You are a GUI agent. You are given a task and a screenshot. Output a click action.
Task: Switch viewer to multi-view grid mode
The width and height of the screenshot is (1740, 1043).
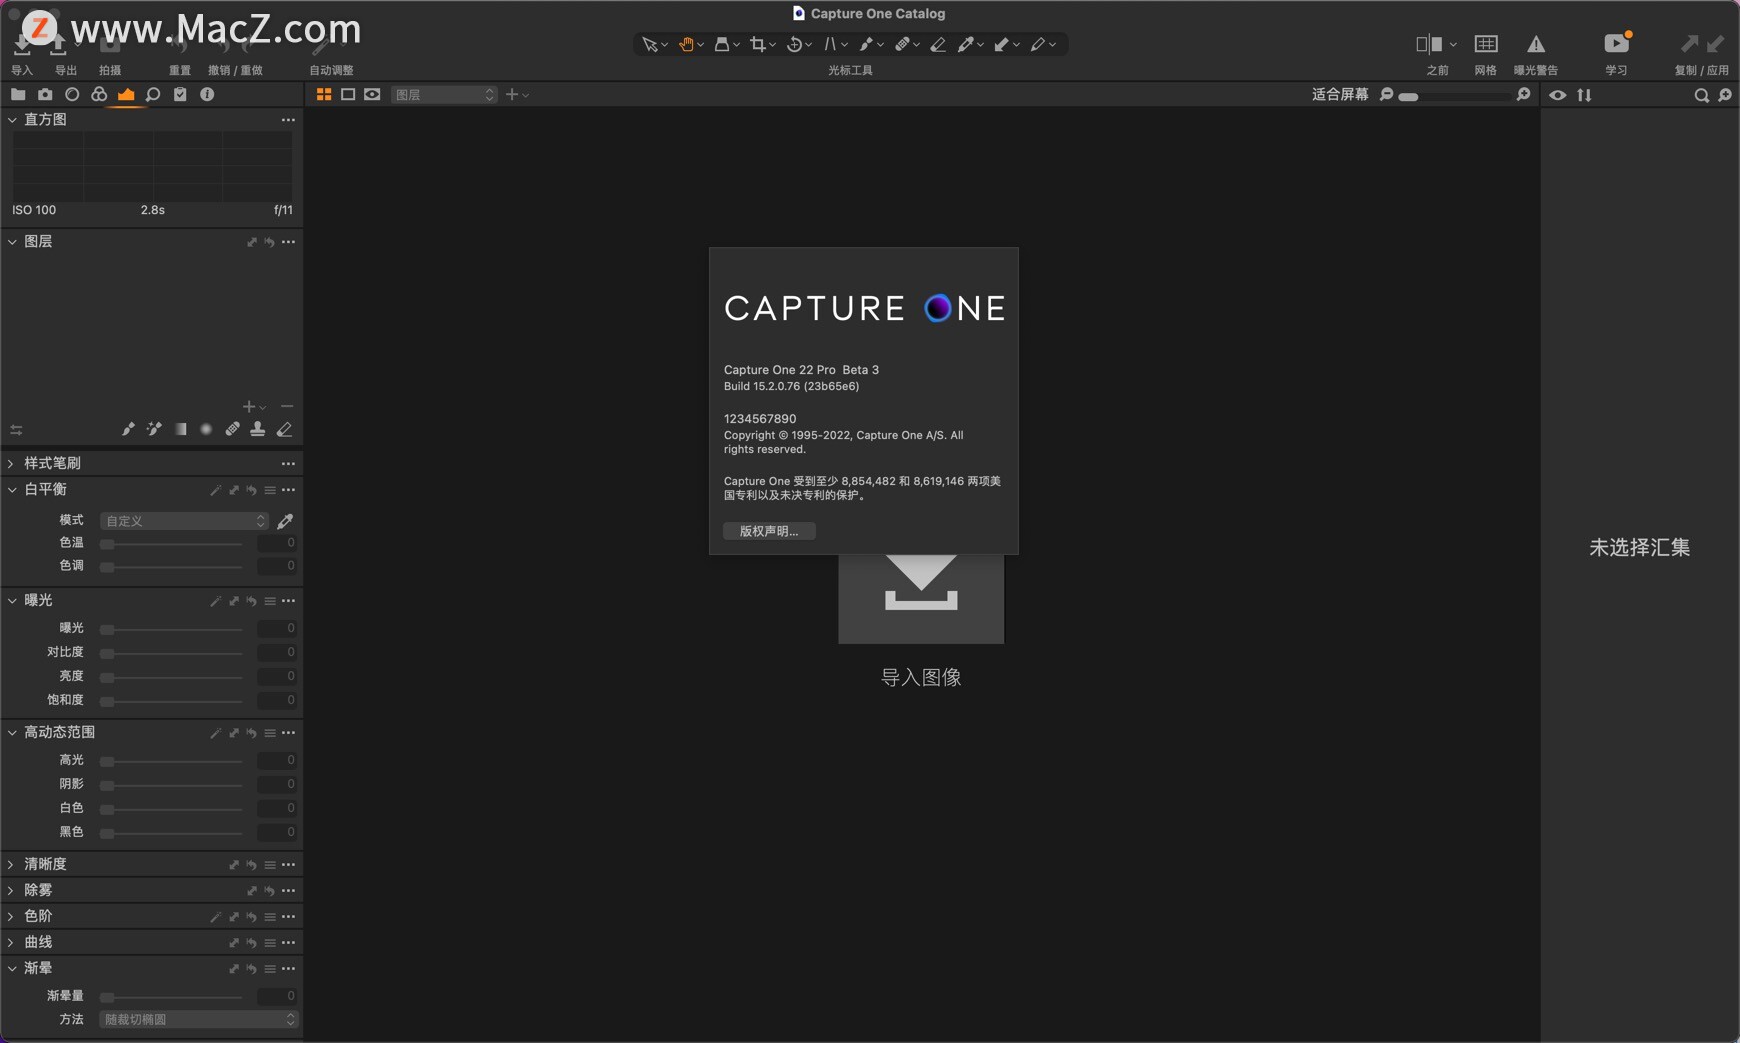click(x=324, y=94)
